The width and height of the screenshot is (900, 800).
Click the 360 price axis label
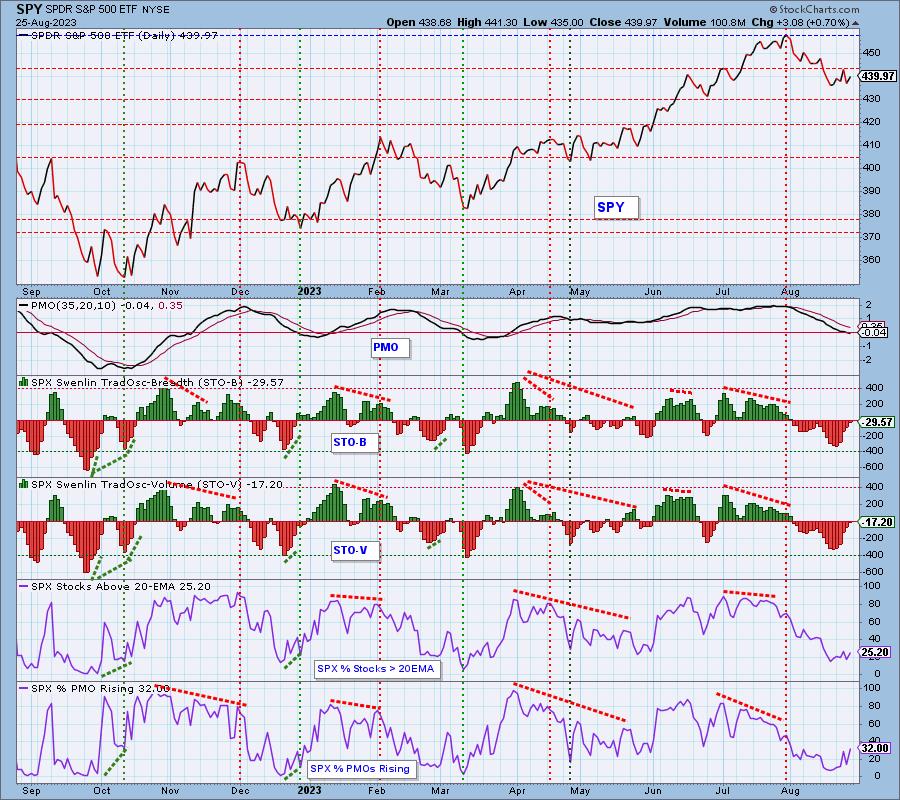pos(871,259)
